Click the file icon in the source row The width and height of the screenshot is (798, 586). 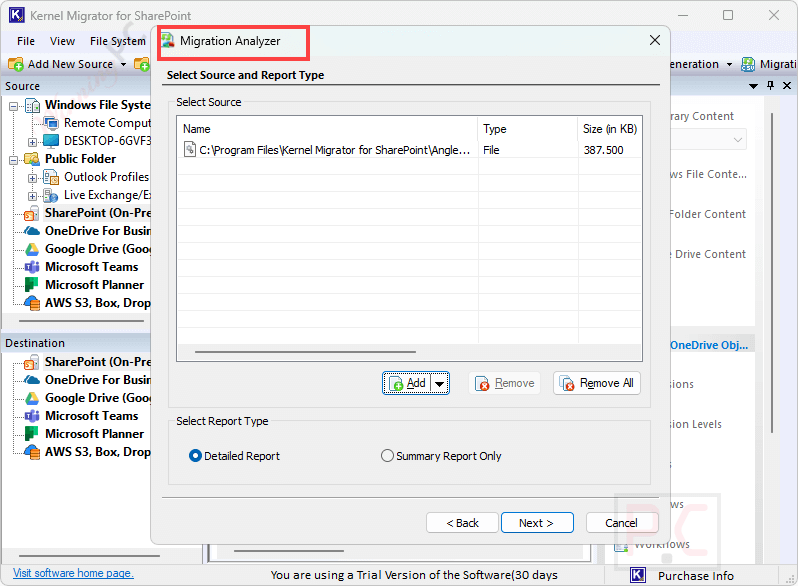click(190, 150)
